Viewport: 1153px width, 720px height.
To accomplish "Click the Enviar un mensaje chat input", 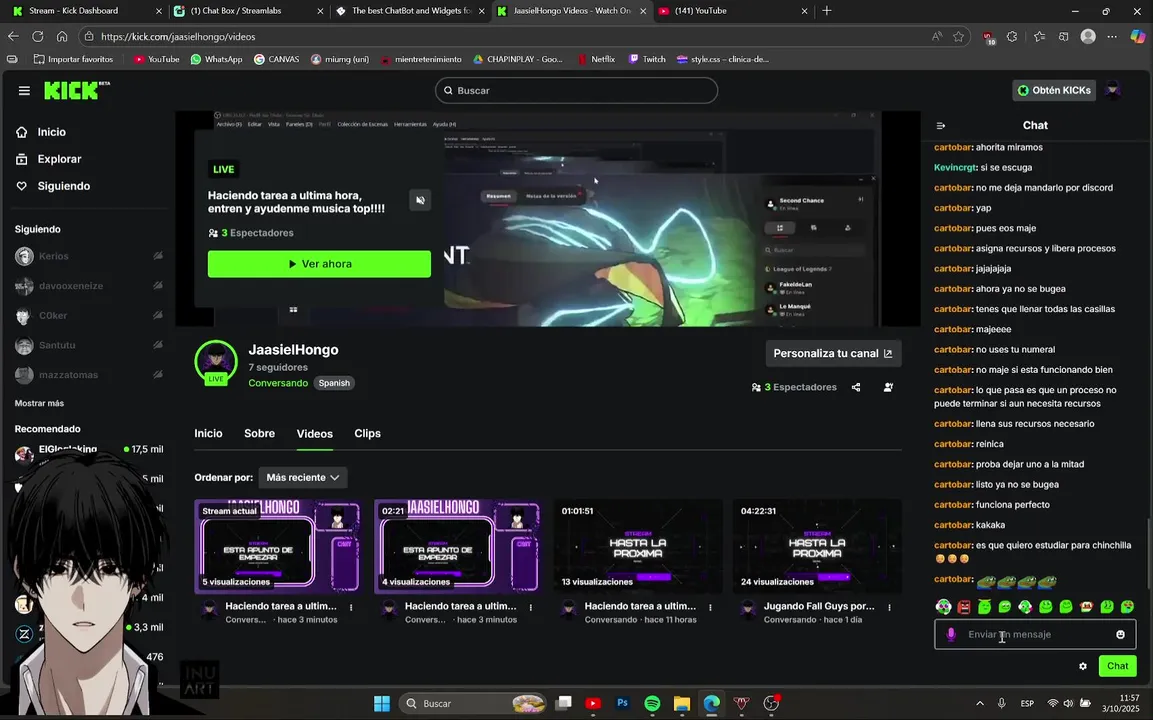I will coord(1035,635).
